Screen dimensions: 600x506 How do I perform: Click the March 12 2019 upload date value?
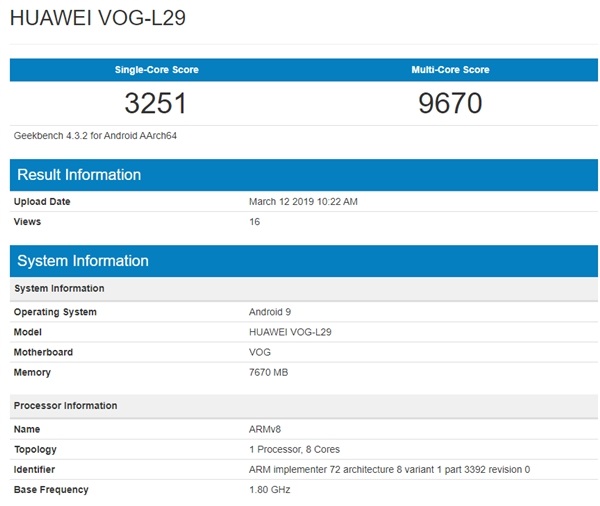click(x=303, y=202)
